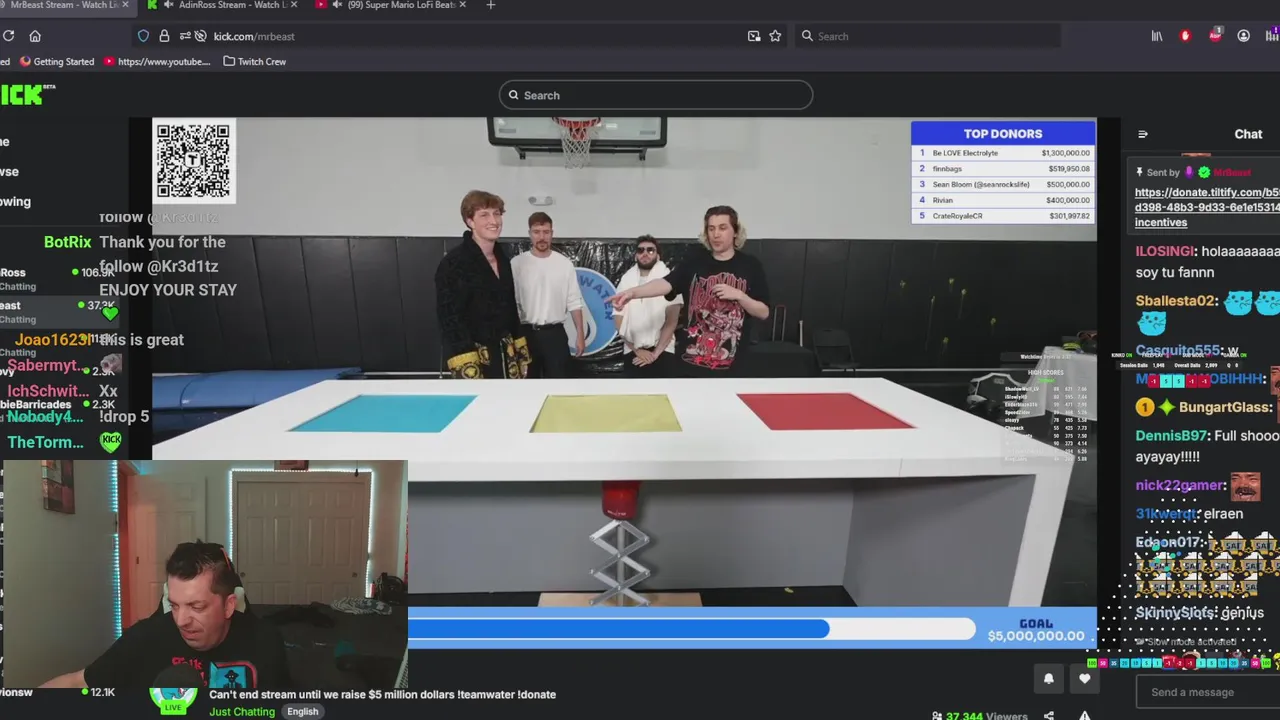This screenshot has height=720, width=1280.
Task: Click ILOSINGI's username in chat
Action: (x=1164, y=252)
